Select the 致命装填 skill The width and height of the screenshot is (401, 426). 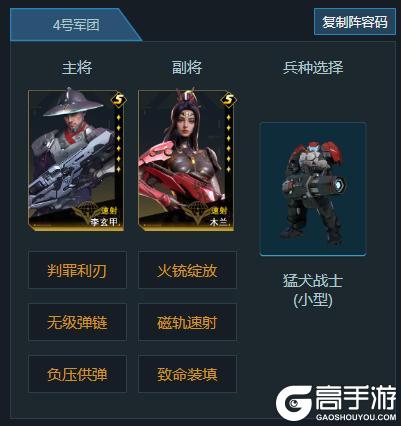coord(187,374)
